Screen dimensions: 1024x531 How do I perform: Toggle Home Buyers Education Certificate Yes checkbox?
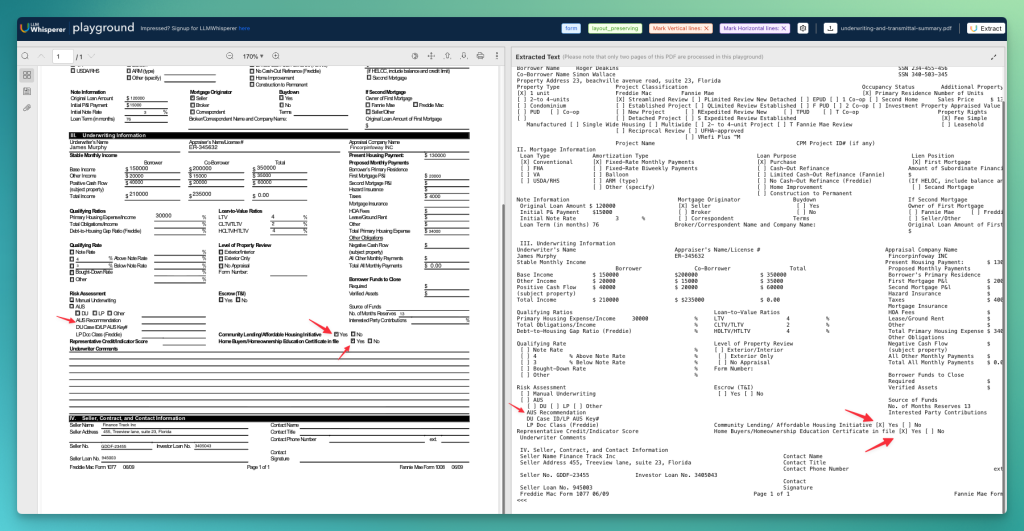pos(353,341)
